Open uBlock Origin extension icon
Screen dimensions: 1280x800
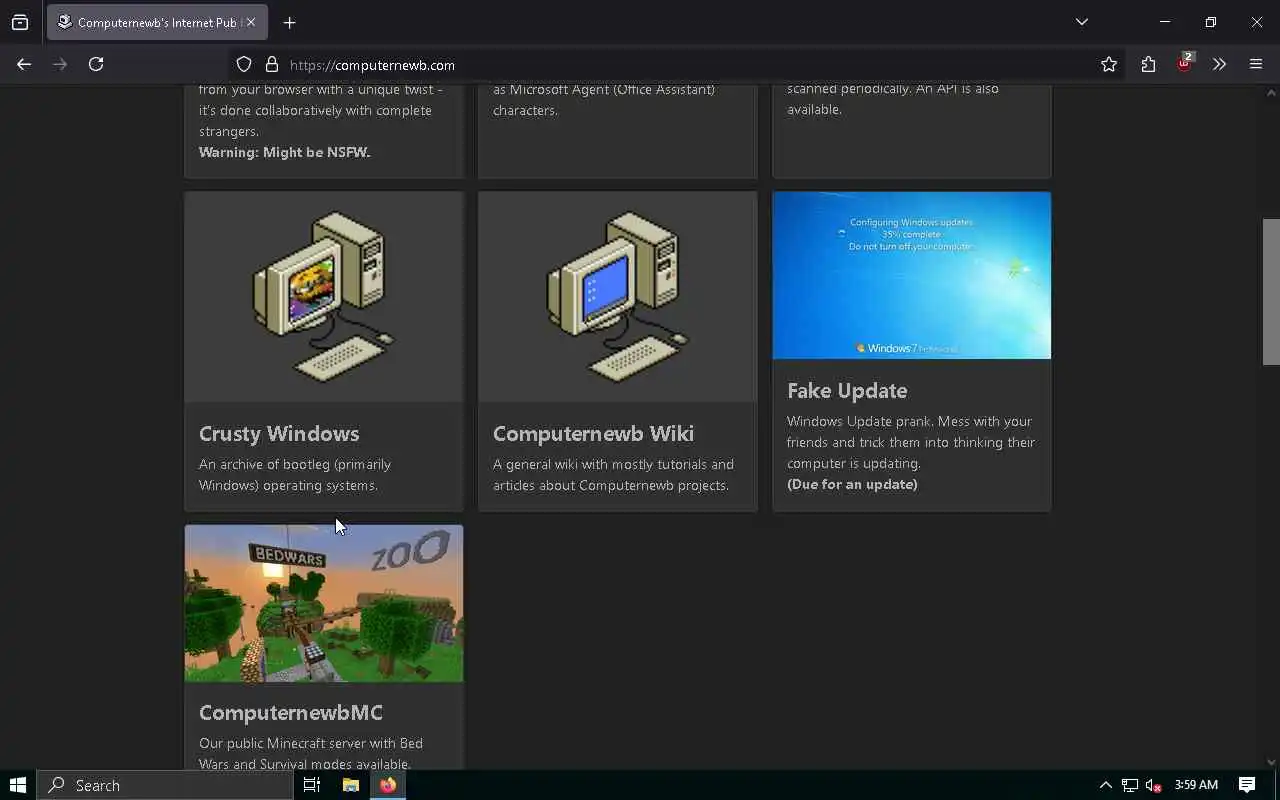pos(1184,64)
